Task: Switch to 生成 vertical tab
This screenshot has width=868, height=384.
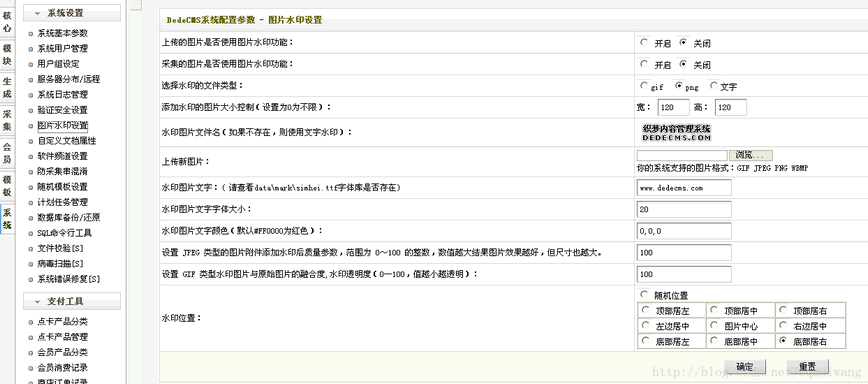Action: [x=7, y=87]
